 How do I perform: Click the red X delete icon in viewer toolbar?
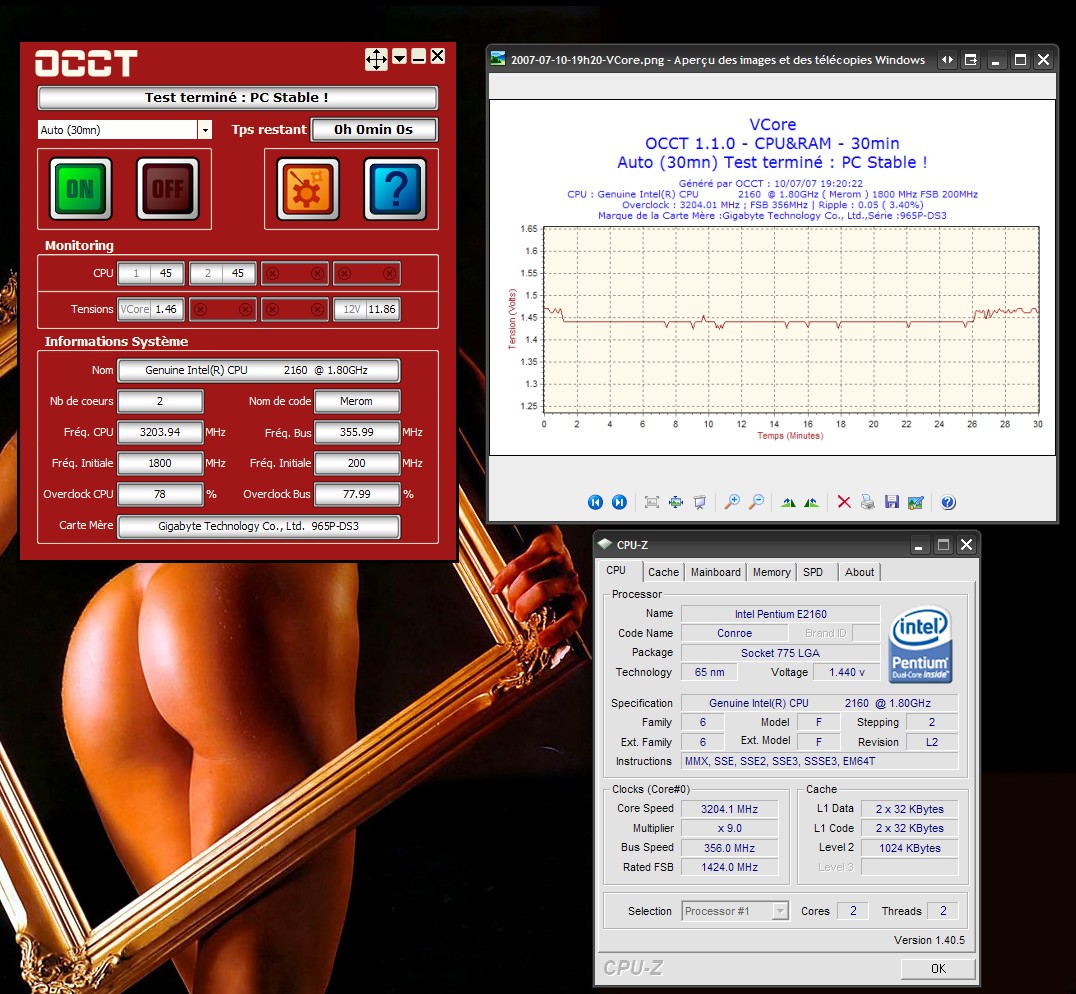click(844, 502)
